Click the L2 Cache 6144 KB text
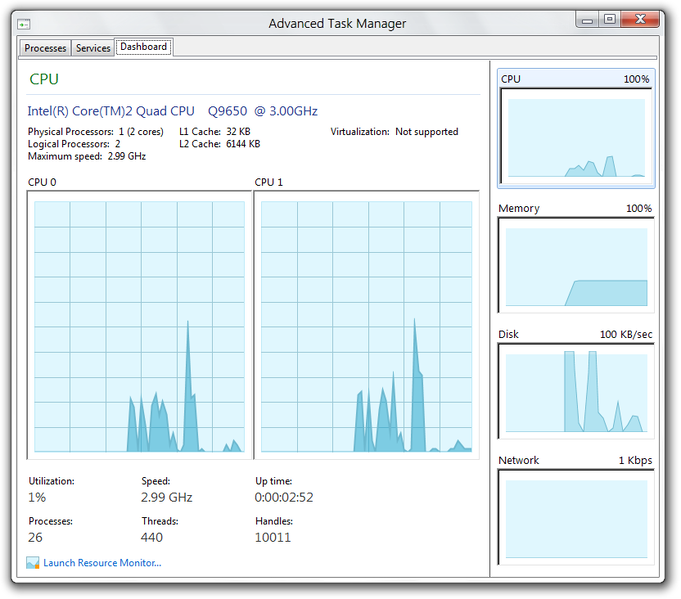681x599 pixels. point(219,144)
